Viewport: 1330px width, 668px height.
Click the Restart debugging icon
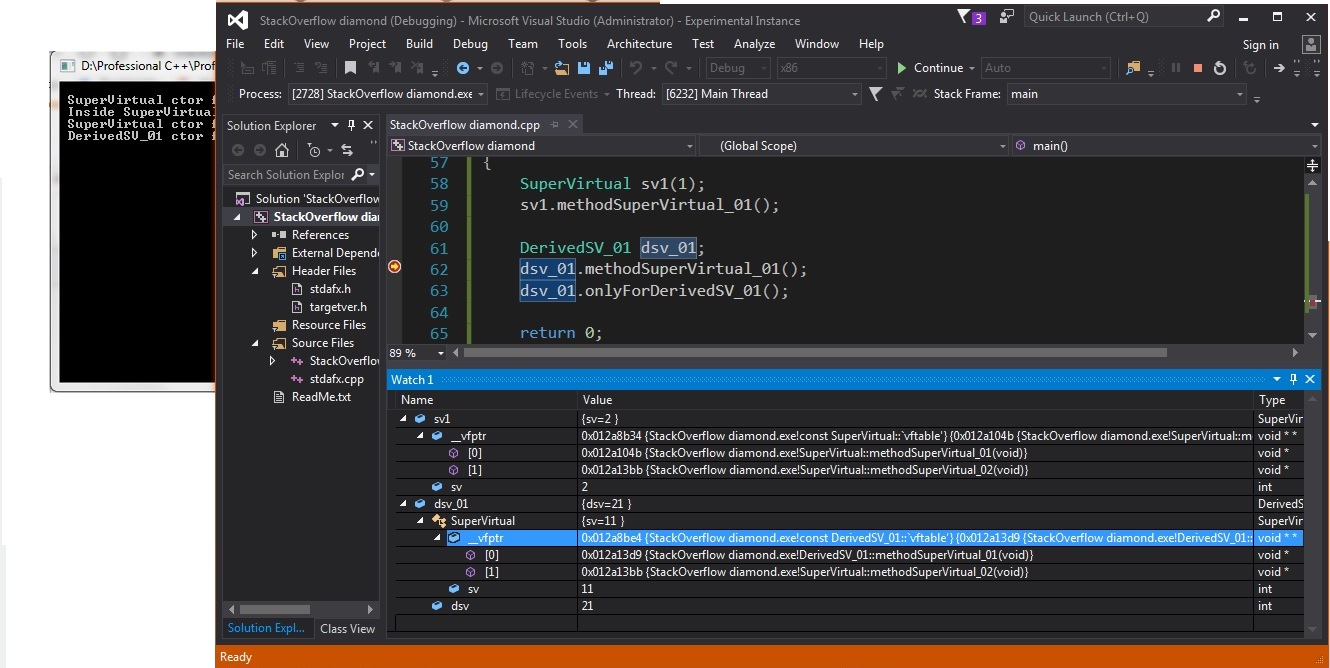(x=1220, y=68)
